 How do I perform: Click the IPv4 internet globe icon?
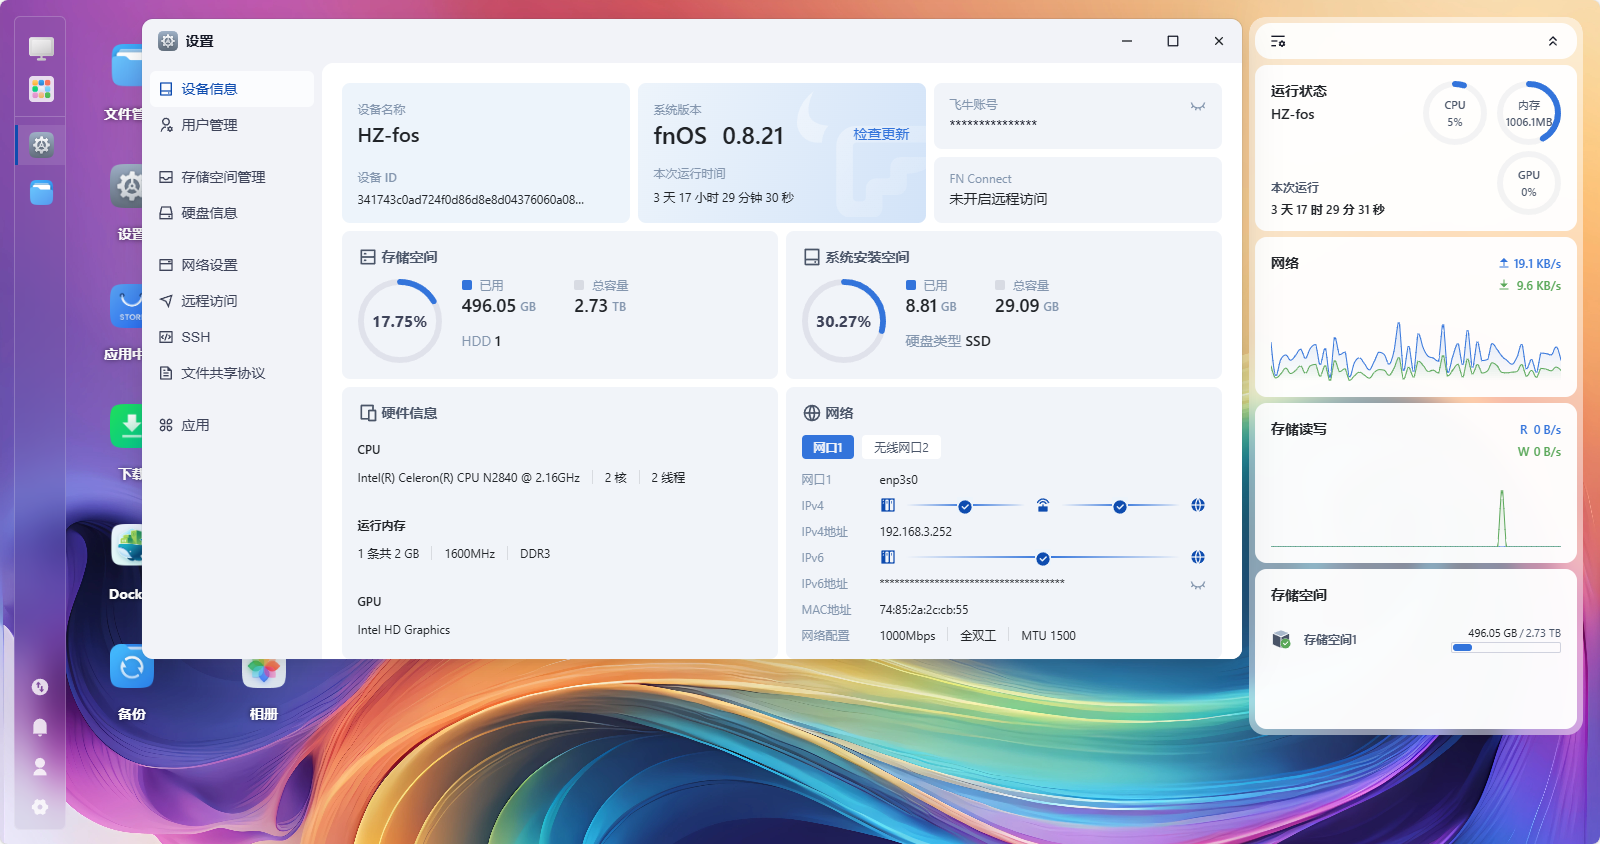(x=1198, y=505)
